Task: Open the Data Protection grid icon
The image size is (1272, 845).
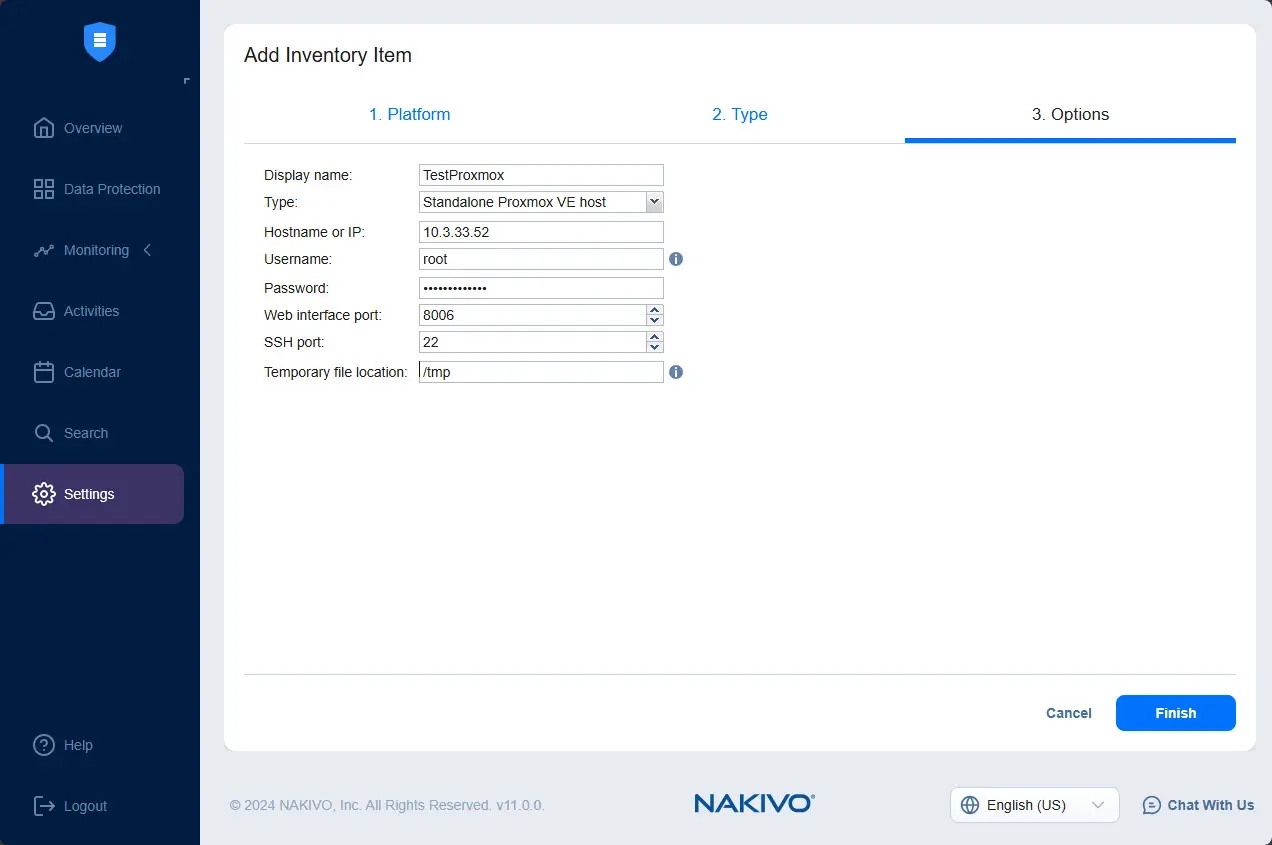Action: (x=44, y=189)
